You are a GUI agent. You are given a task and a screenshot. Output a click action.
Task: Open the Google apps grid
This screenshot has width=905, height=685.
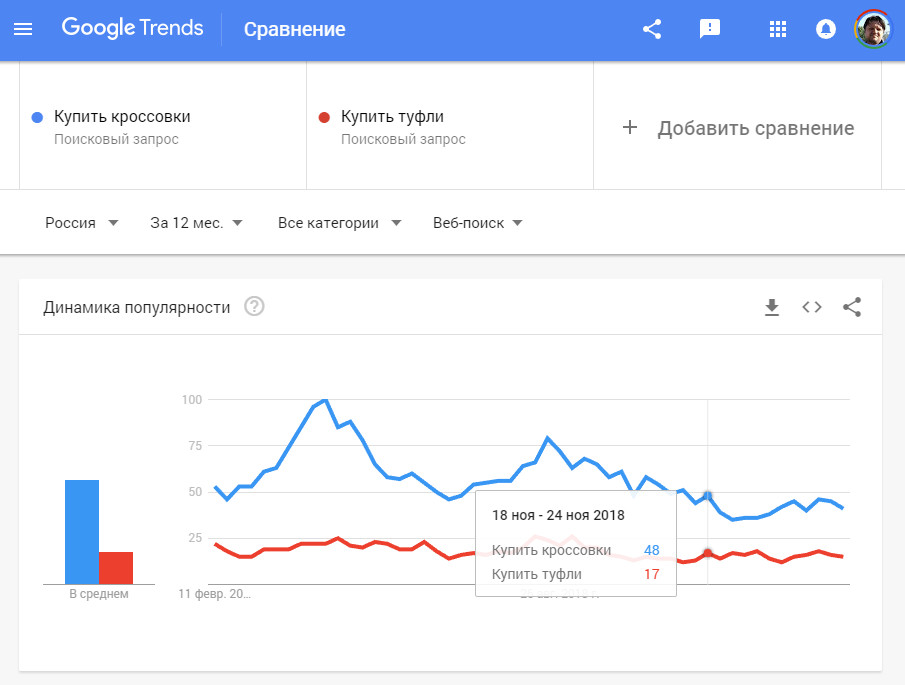tap(778, 29)
